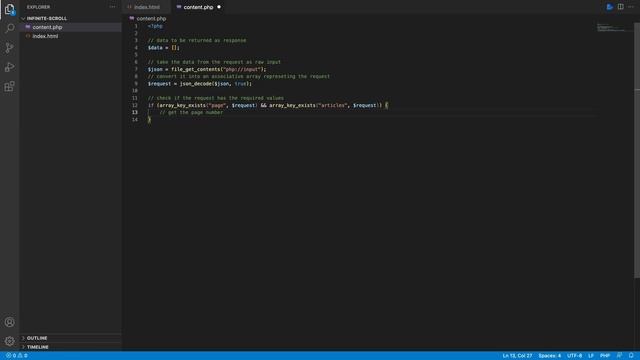This screenshot has height=360, width=640.
Task: Open notifications bell in status bar
Action: click(631, 356)
